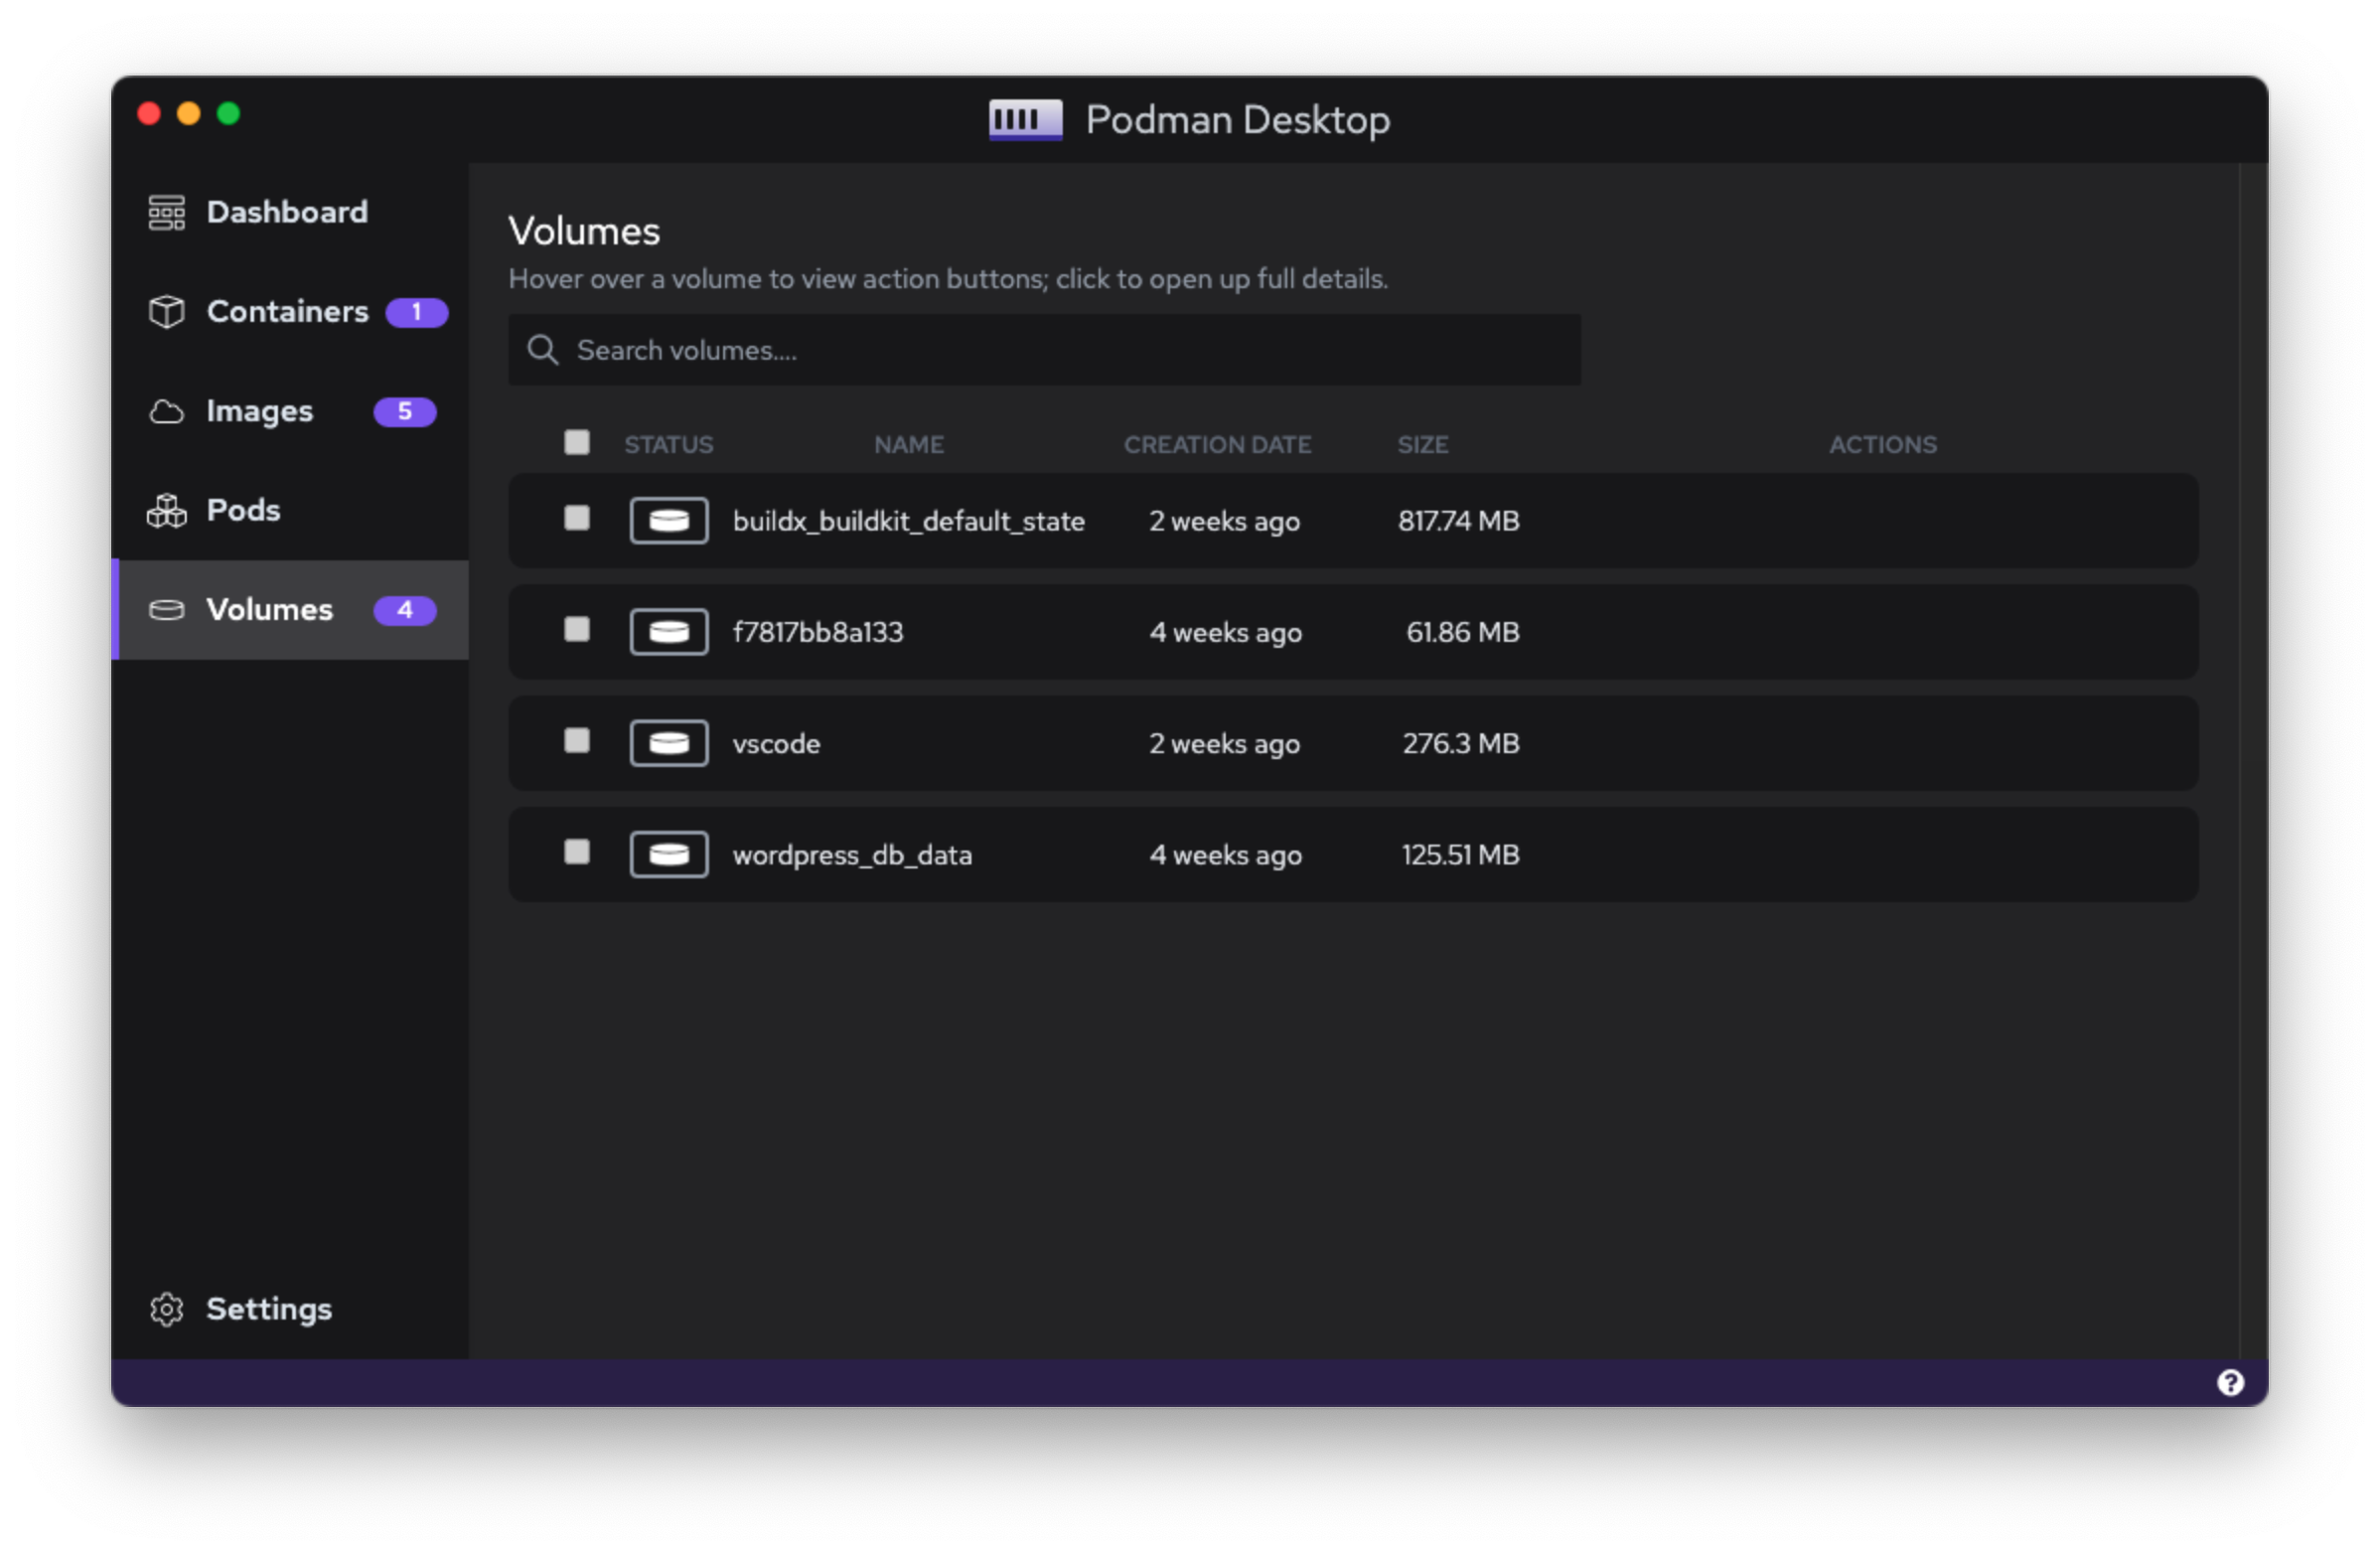
Task: Select the Dashboard icon in the sidebar
Action: (166, 212)
